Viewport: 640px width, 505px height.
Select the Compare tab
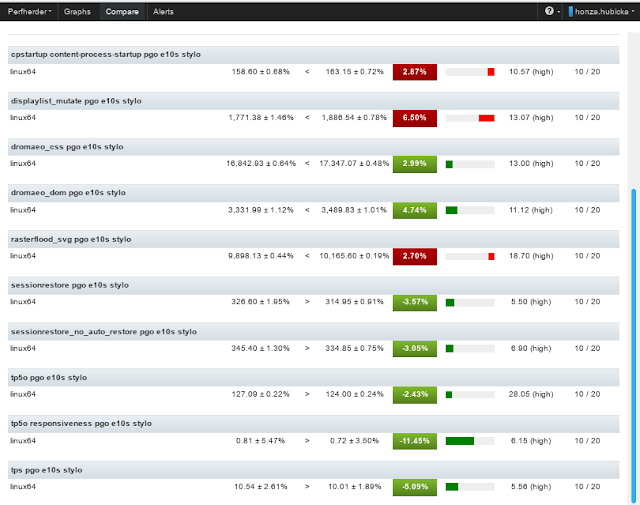click(x=122, y=11)
